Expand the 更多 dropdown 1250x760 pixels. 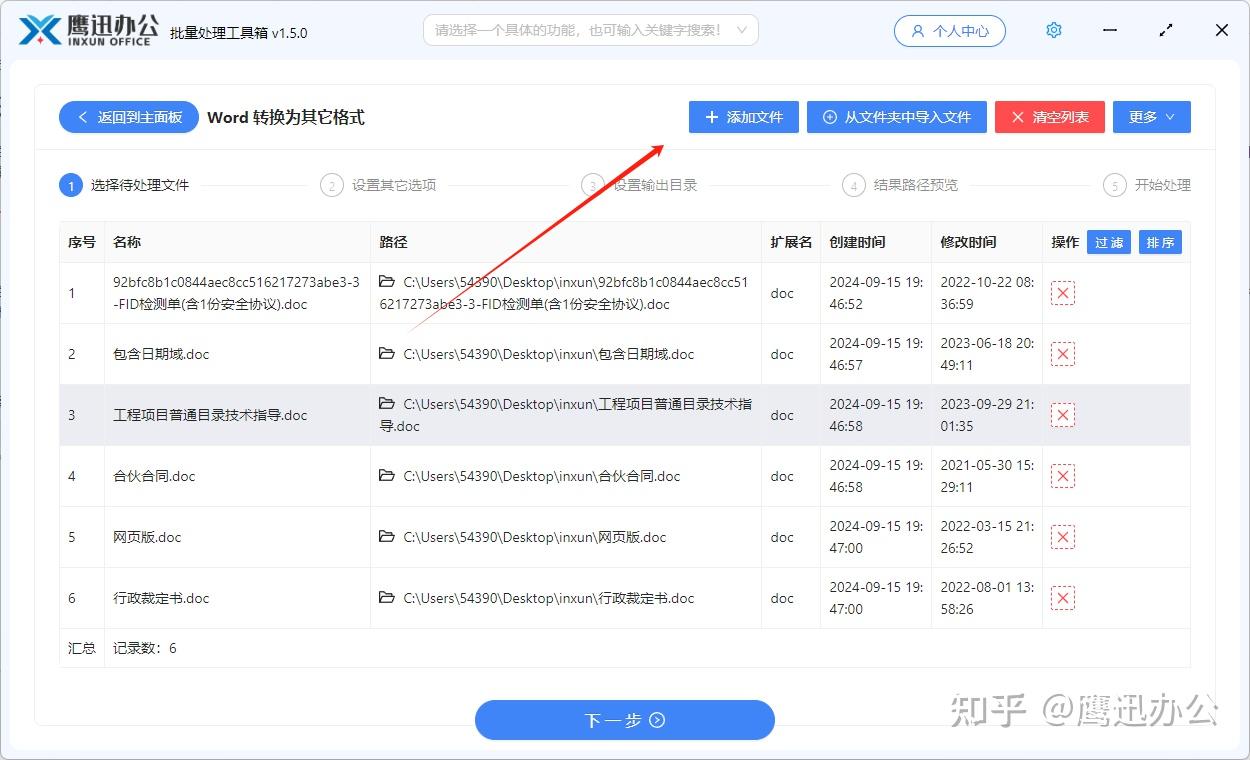pos(1151,117)
